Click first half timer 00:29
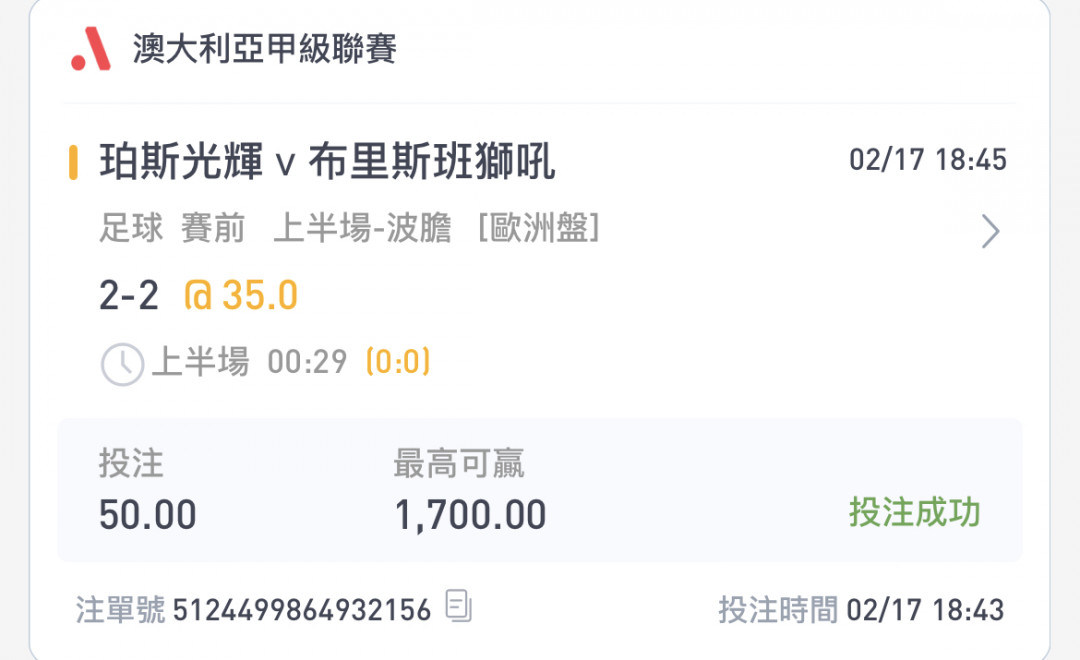 tap(307, 362)
